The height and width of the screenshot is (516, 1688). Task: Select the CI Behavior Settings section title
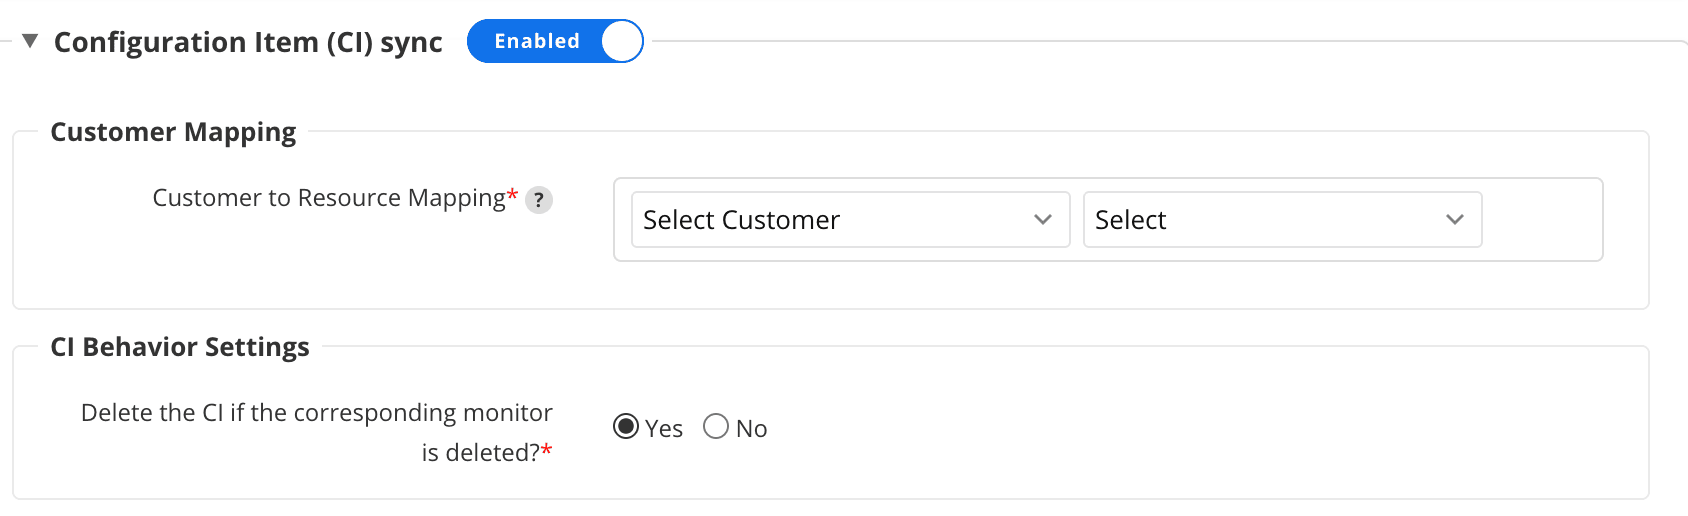(180, 347)
